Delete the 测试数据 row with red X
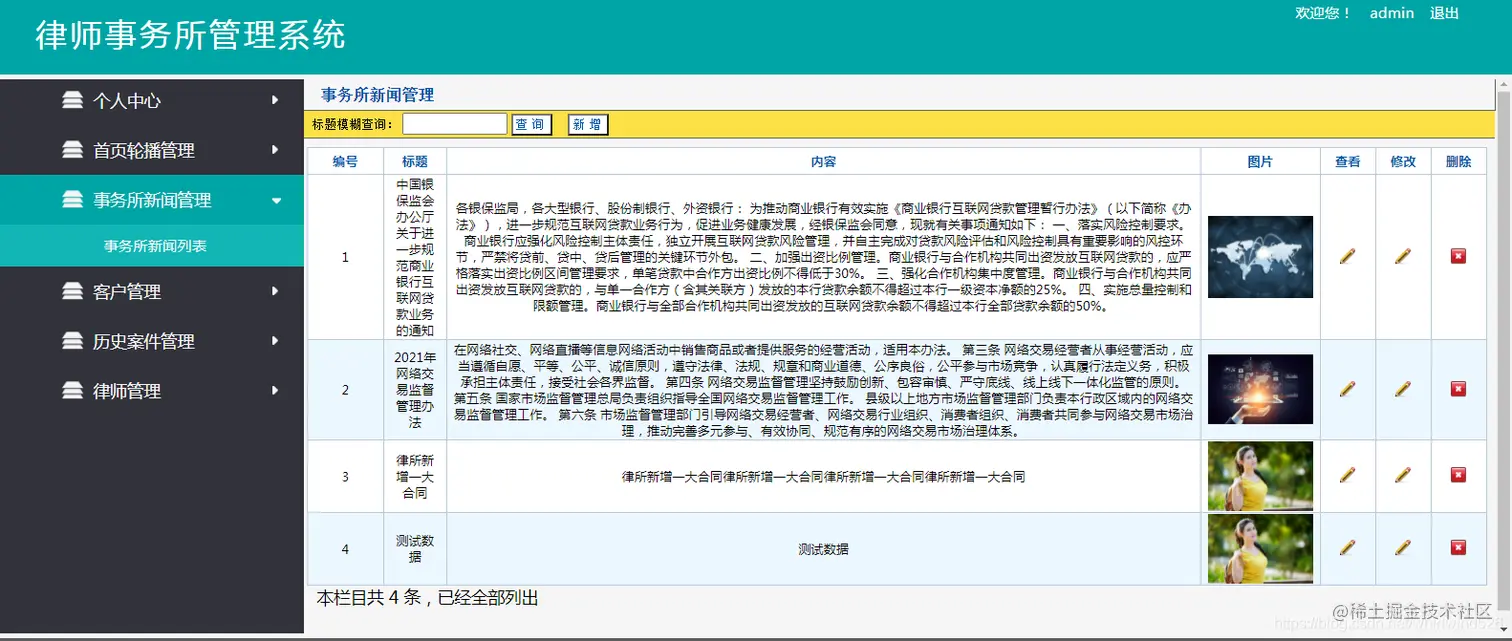This screenshot has height=641, width=1512. 1458,548
